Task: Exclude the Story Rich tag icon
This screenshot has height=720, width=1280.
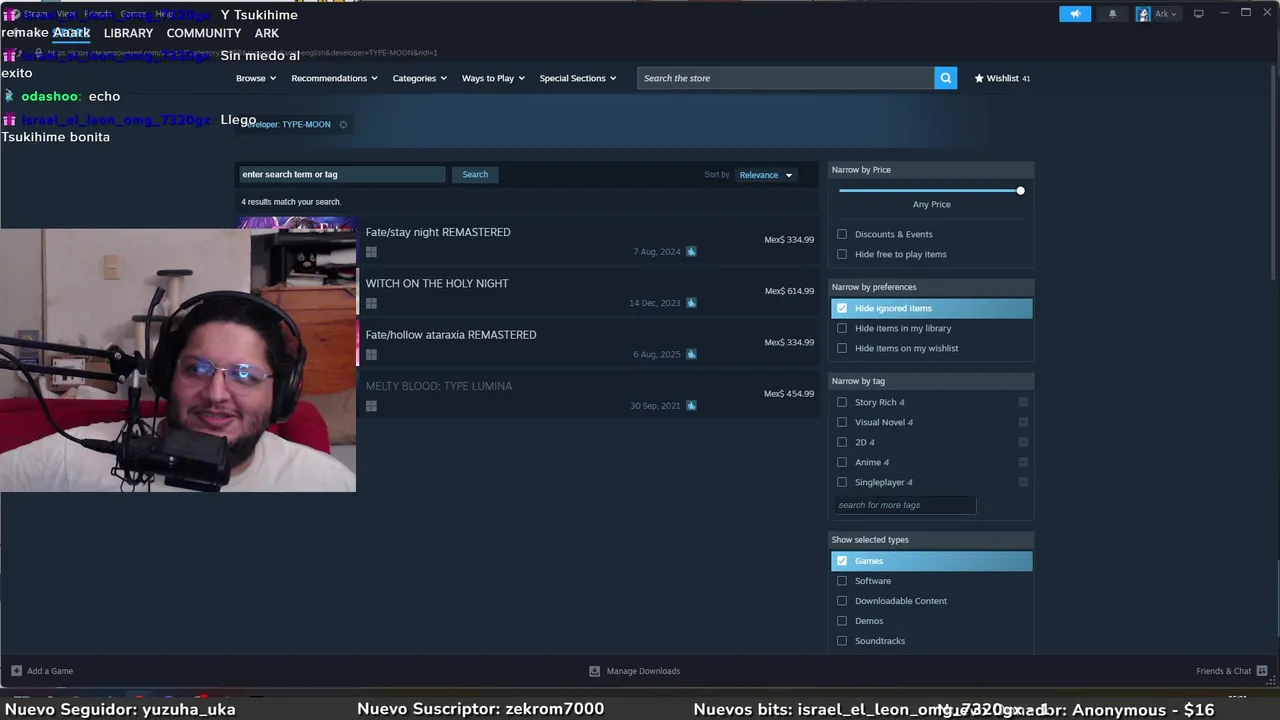Action: click(1023, 402)
